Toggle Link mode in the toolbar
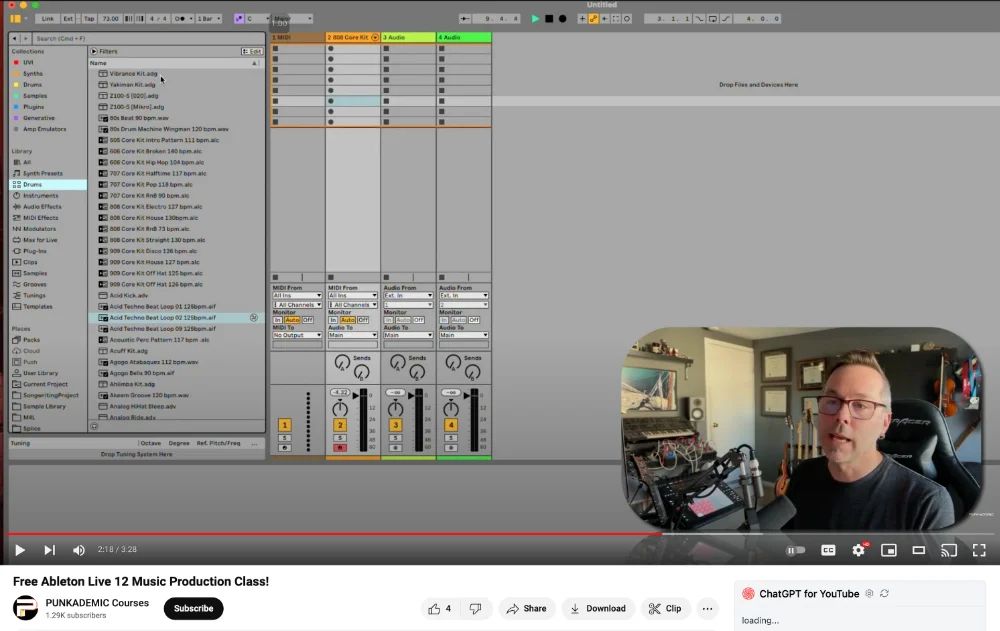Screen dimensions: 1000x631 point(46,17)
